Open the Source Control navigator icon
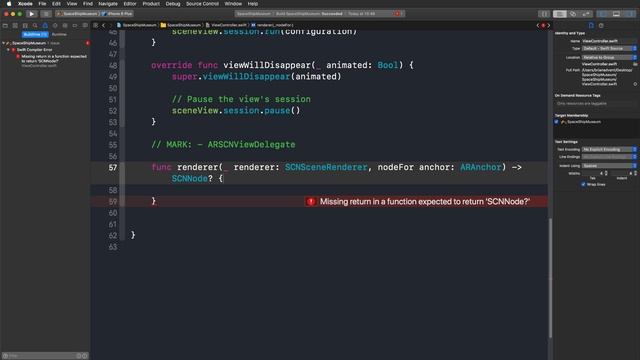Image resolution: width=640 pixels, height=360 pixels. click(15, 25)
